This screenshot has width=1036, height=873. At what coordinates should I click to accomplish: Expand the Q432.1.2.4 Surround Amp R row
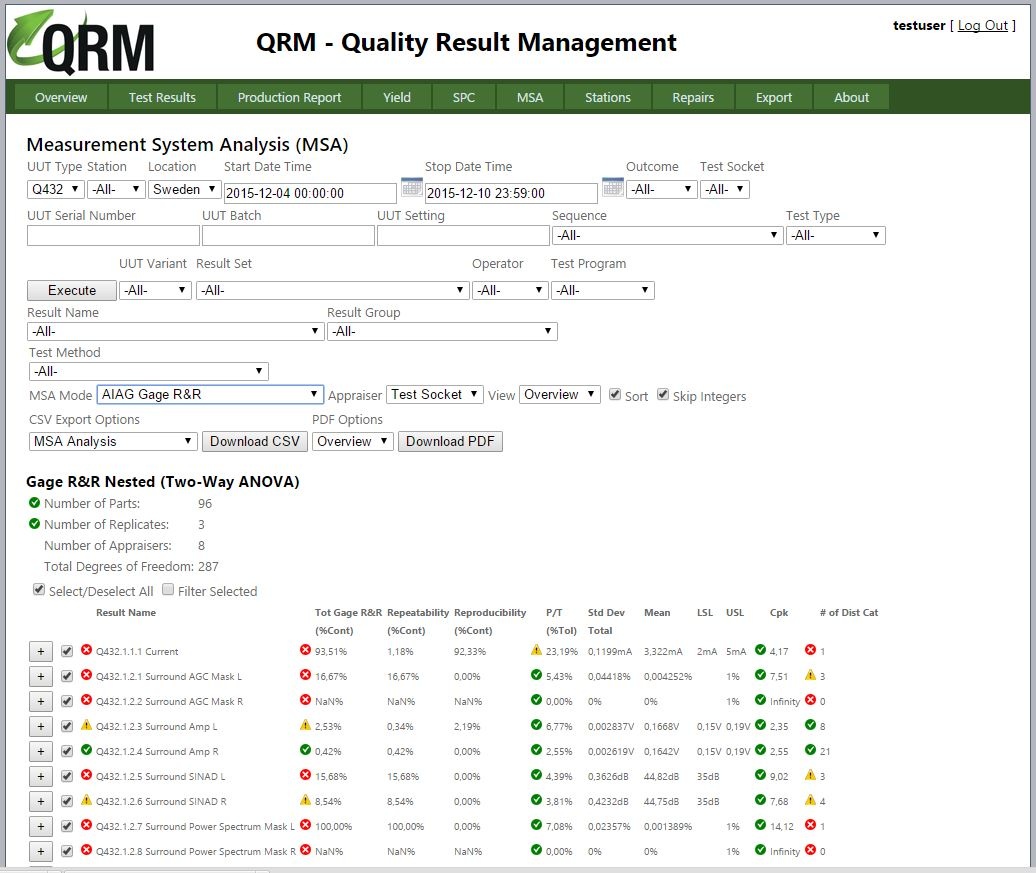tap(41, 751)
